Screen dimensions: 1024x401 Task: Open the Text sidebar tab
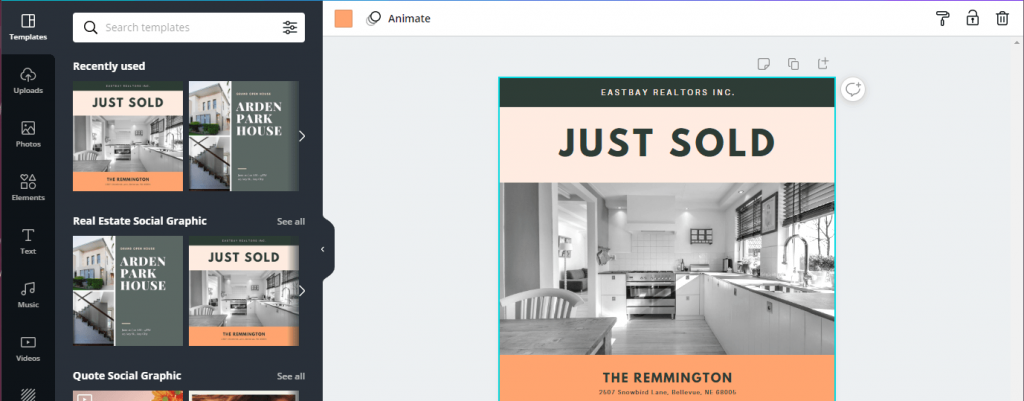coord(27,241)
